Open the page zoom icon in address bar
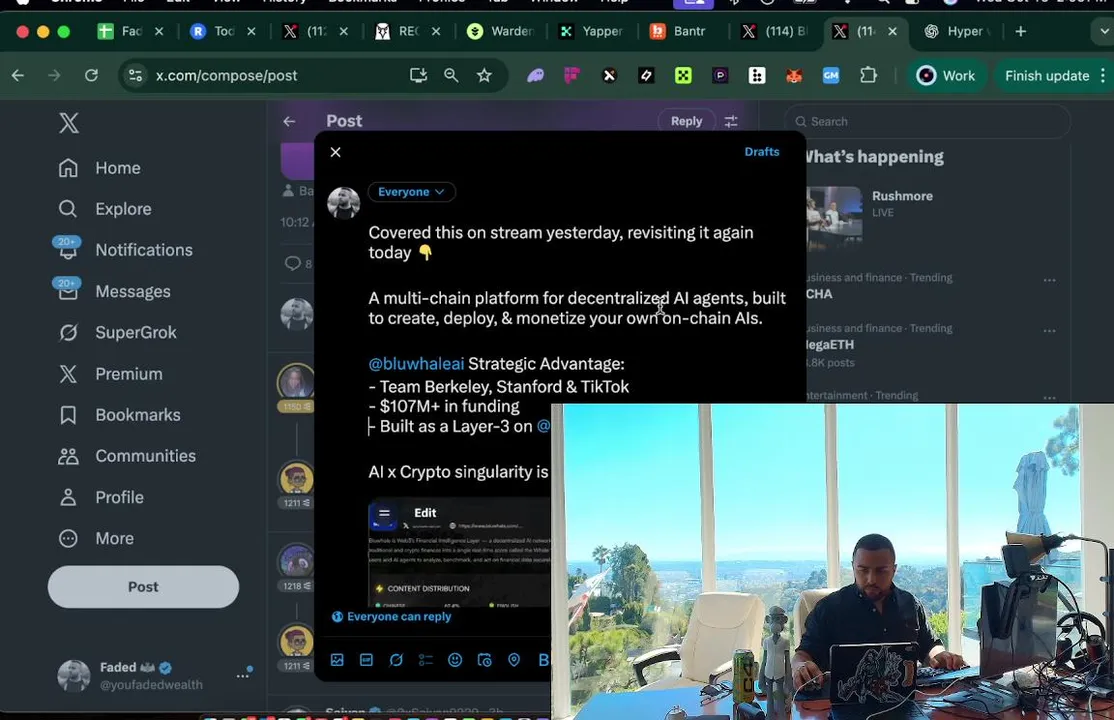 coord(451,75)
